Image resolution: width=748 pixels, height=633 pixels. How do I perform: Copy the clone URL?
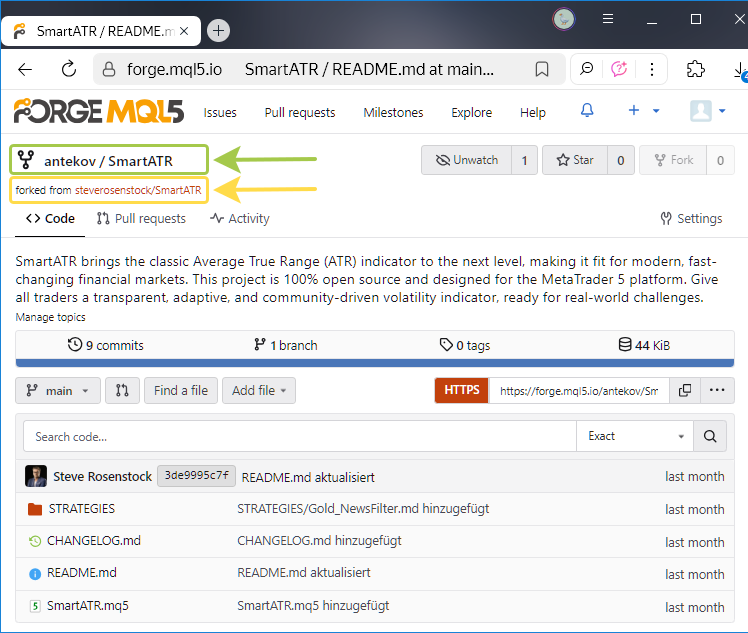click(x=685, y=391)
